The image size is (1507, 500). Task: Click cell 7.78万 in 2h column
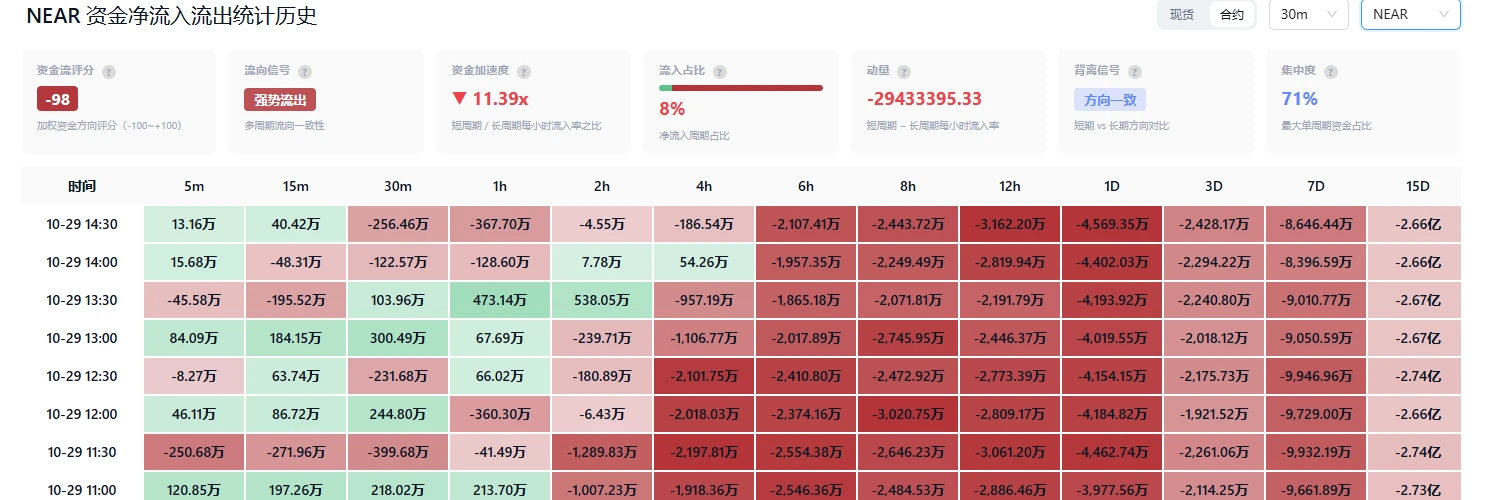click(x=603, y=262)
